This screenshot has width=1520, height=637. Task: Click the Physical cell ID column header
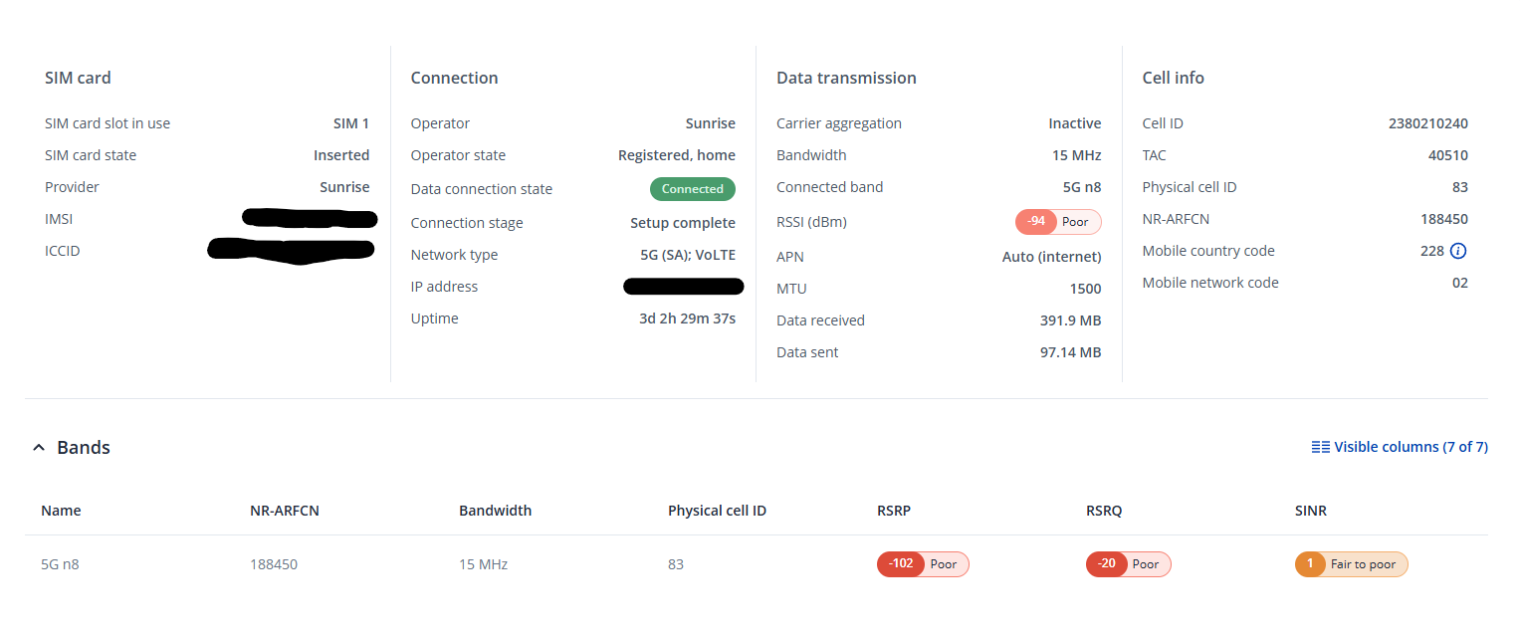[x=717, y=510]
